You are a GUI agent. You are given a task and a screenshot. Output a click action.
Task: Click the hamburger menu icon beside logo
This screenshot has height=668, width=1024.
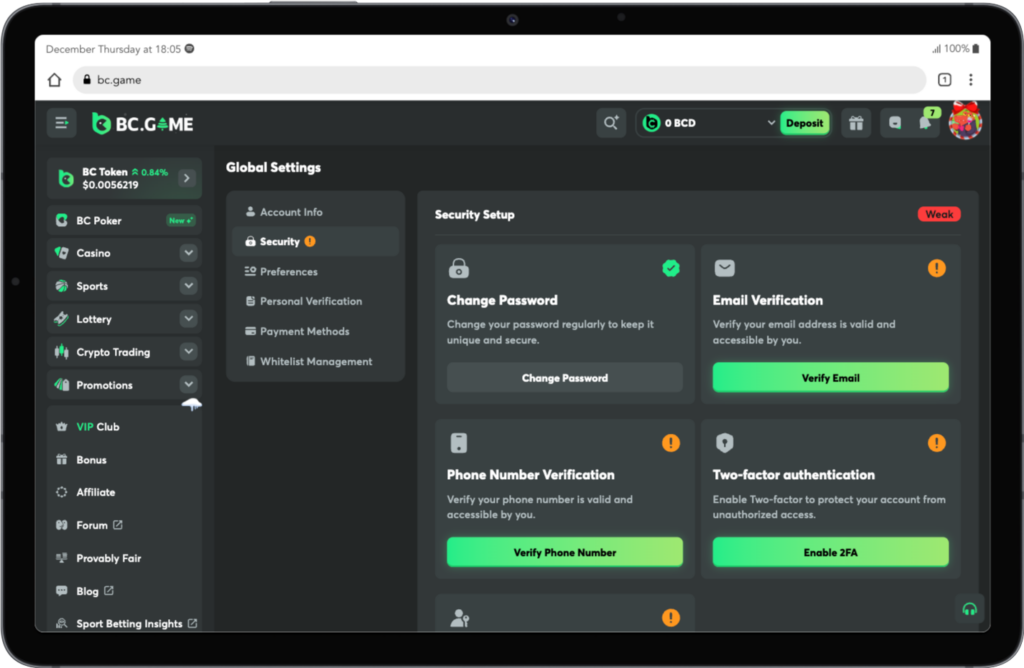[x=61, y=123]
